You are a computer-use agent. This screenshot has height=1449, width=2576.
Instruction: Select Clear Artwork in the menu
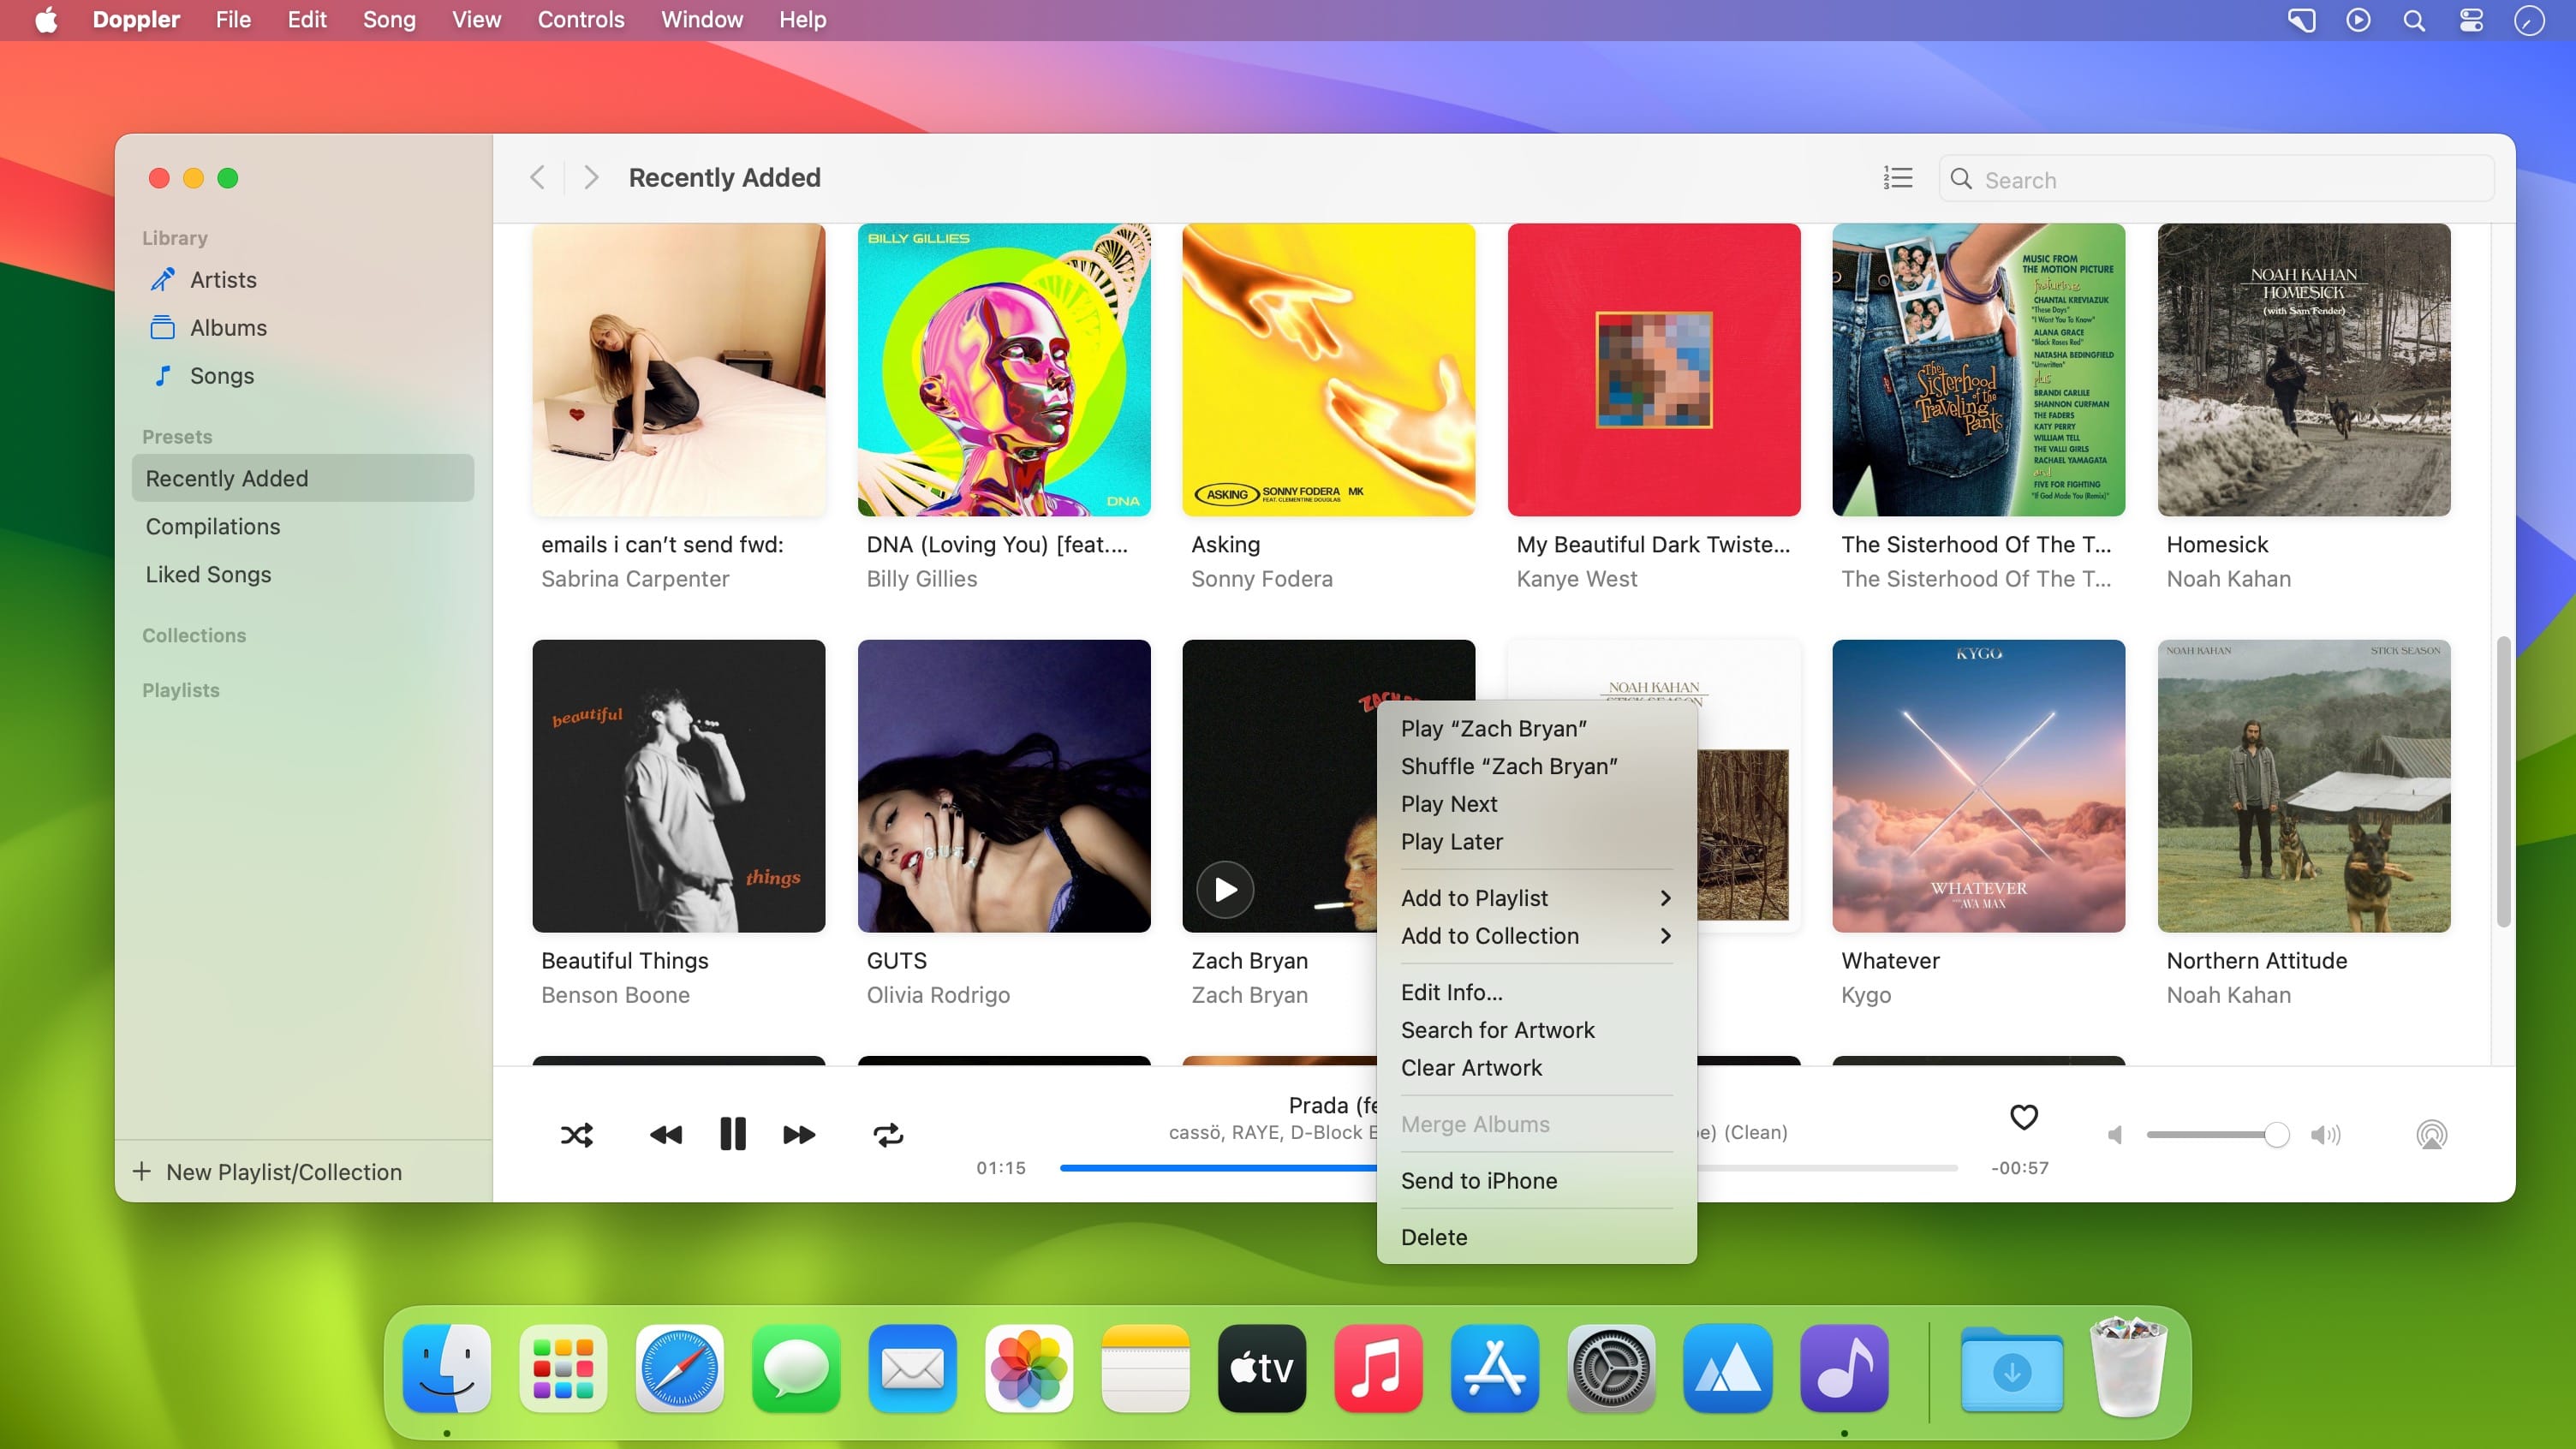1536,1068
